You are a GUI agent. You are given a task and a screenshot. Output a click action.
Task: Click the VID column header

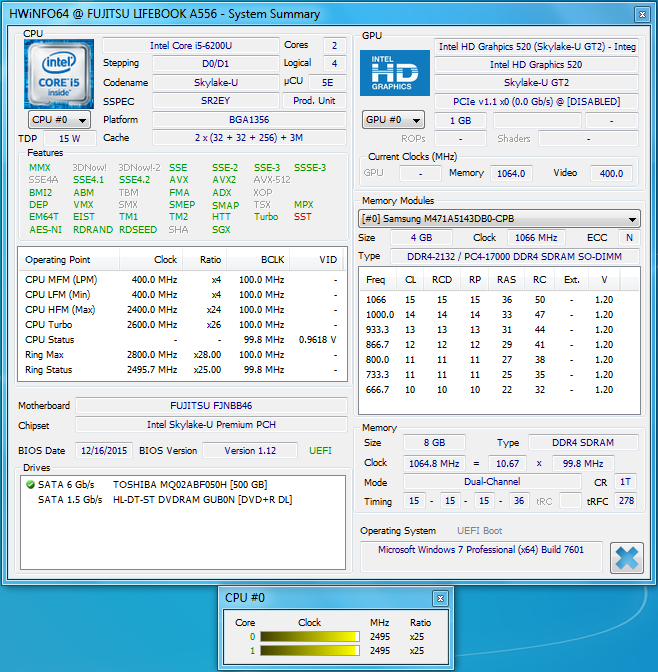pos(316,260)
